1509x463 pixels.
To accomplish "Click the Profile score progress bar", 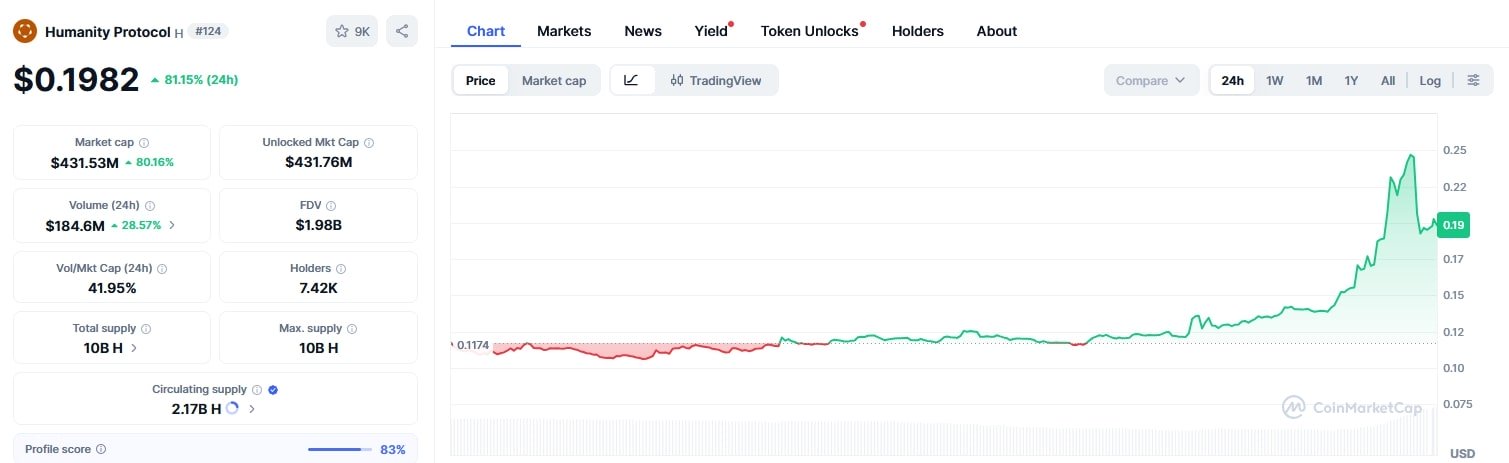I will [339, 450].
